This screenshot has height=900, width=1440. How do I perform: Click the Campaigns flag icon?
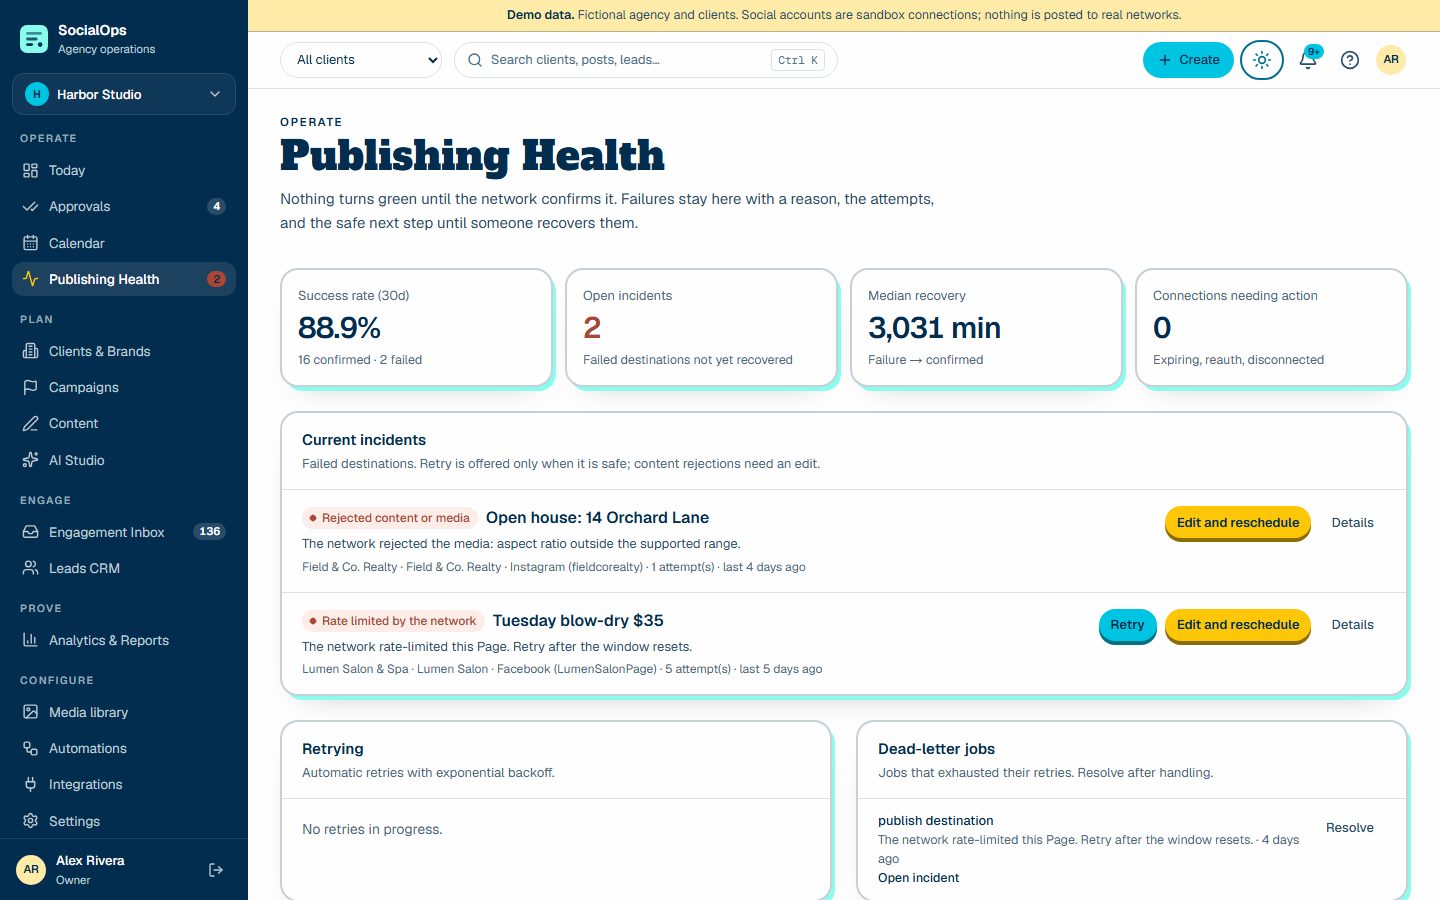[31, 387]
